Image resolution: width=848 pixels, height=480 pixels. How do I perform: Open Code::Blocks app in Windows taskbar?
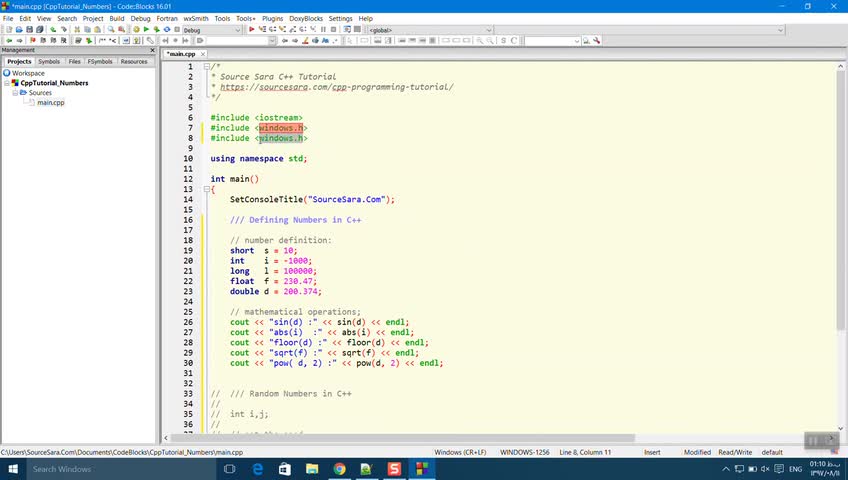click(x=422, y=468)
